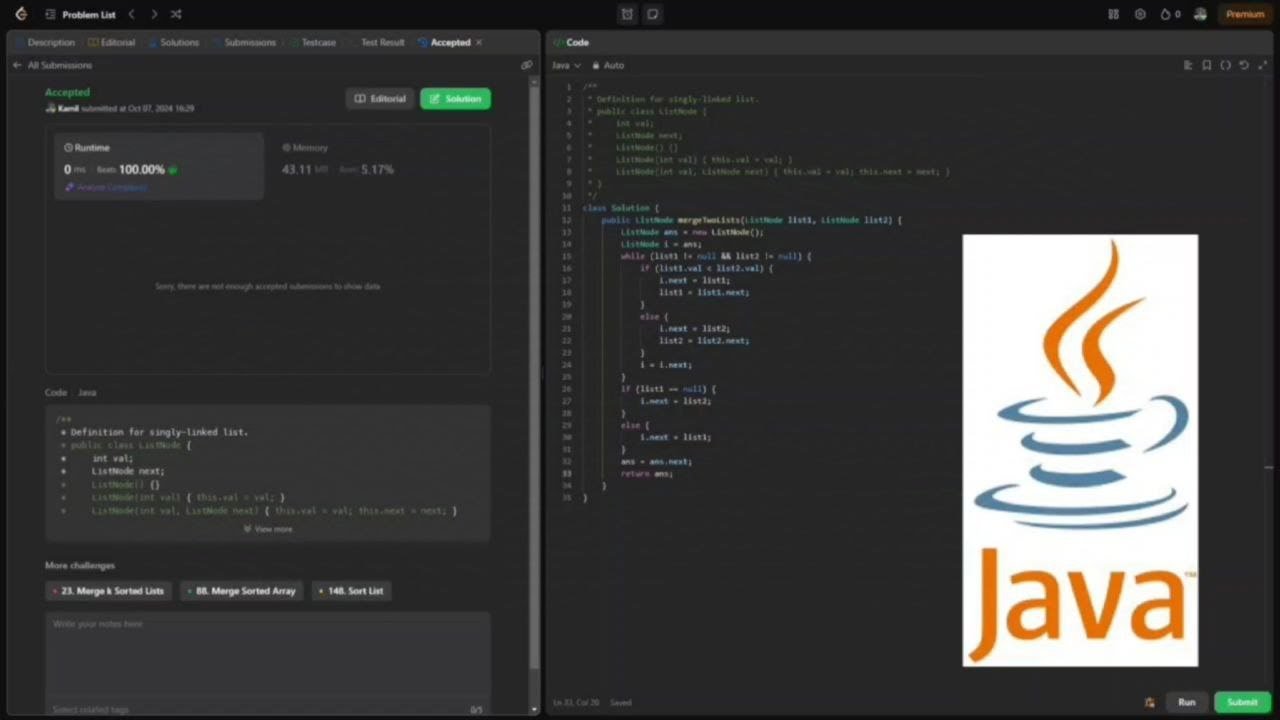Select the Memory stats card

pos(377,165)
